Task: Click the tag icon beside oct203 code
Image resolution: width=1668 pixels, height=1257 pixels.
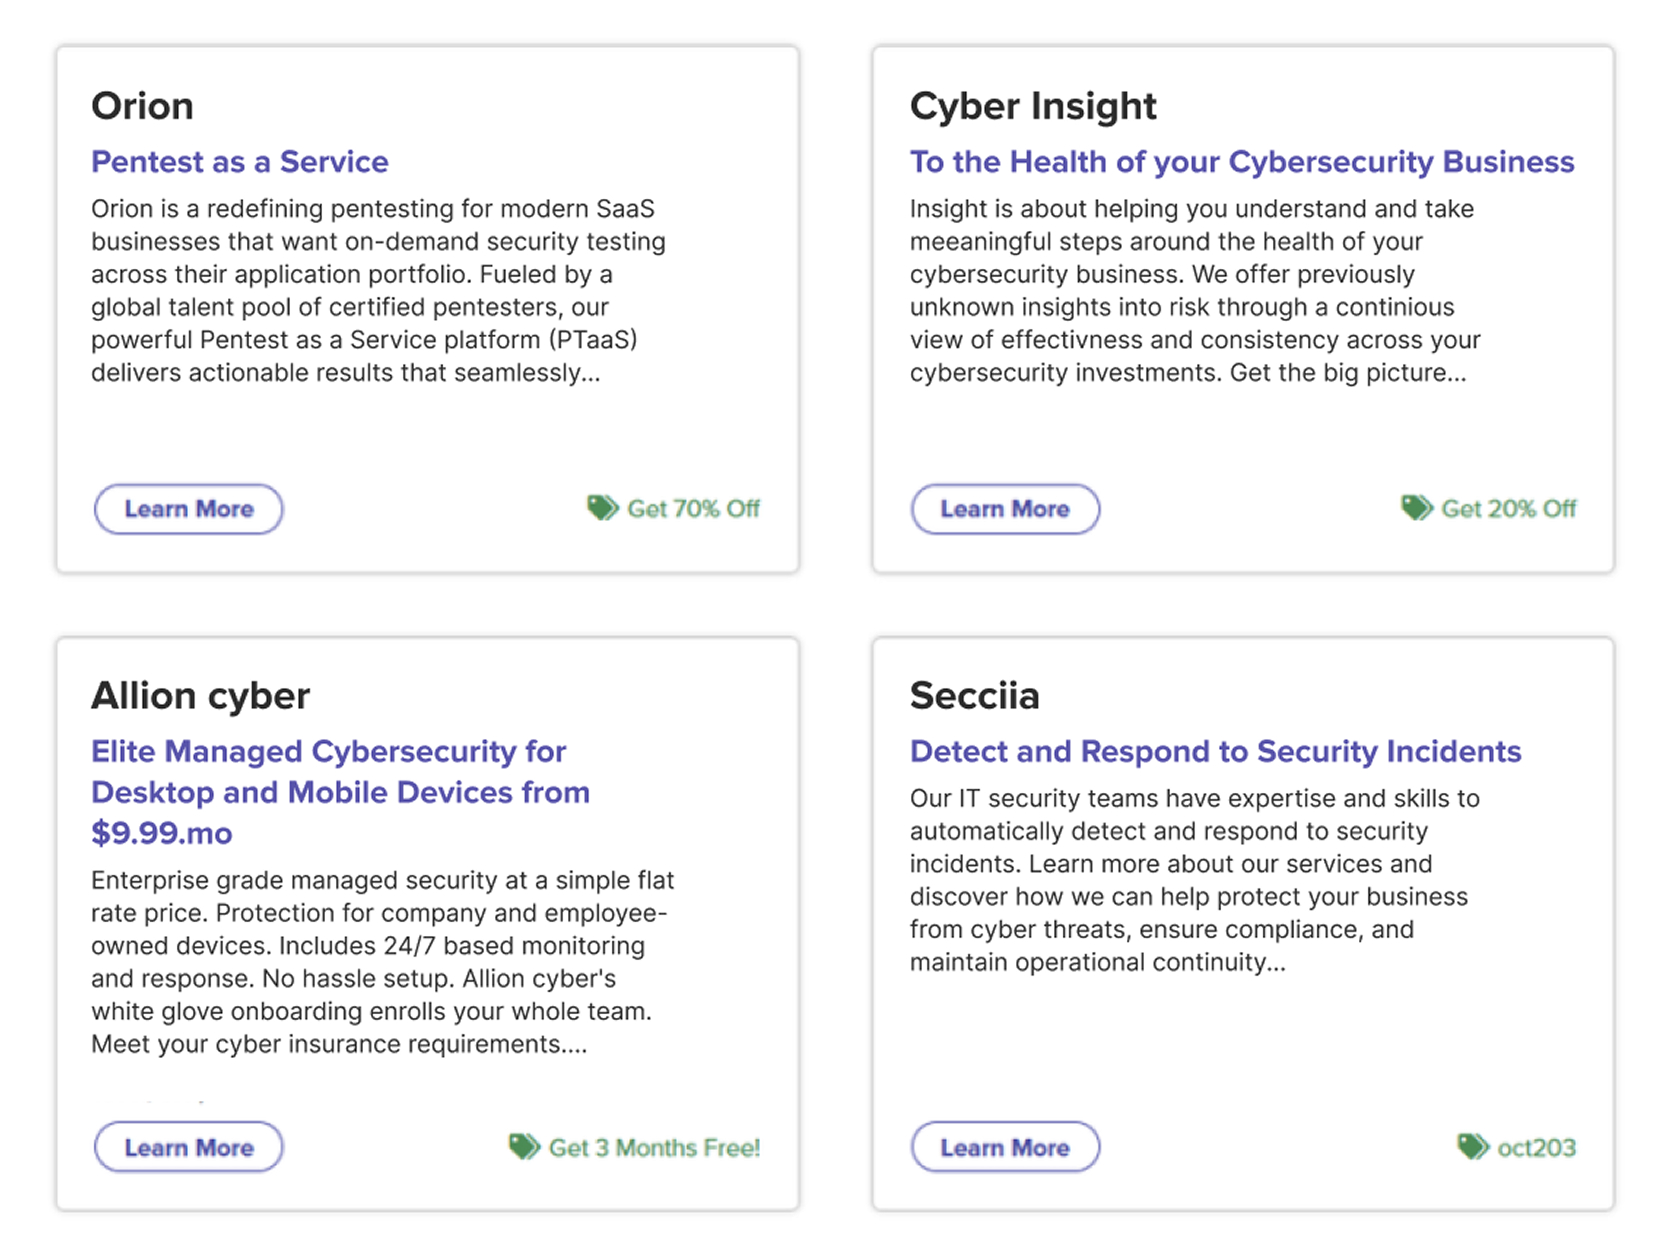Action: coord(1472,1146)
